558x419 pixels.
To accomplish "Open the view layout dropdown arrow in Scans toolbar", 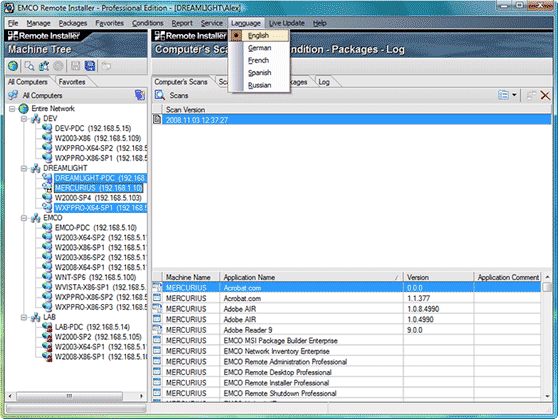I will pyautogui.click(x=514, y=95).
